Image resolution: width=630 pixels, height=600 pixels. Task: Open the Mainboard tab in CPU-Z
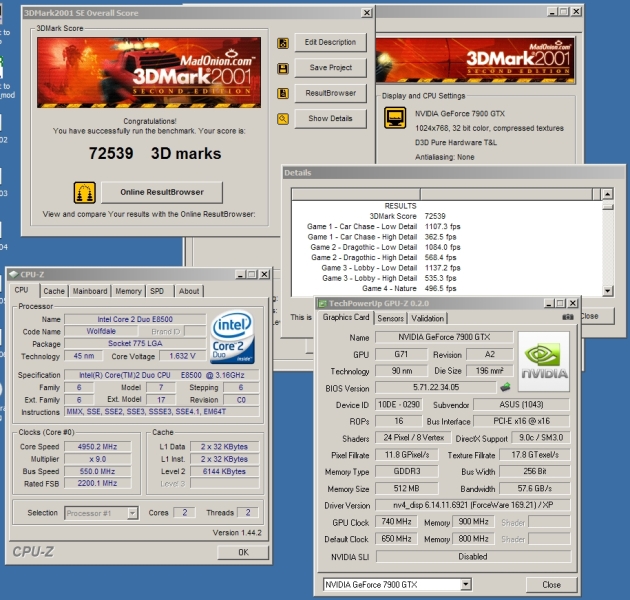click(90, 291)
